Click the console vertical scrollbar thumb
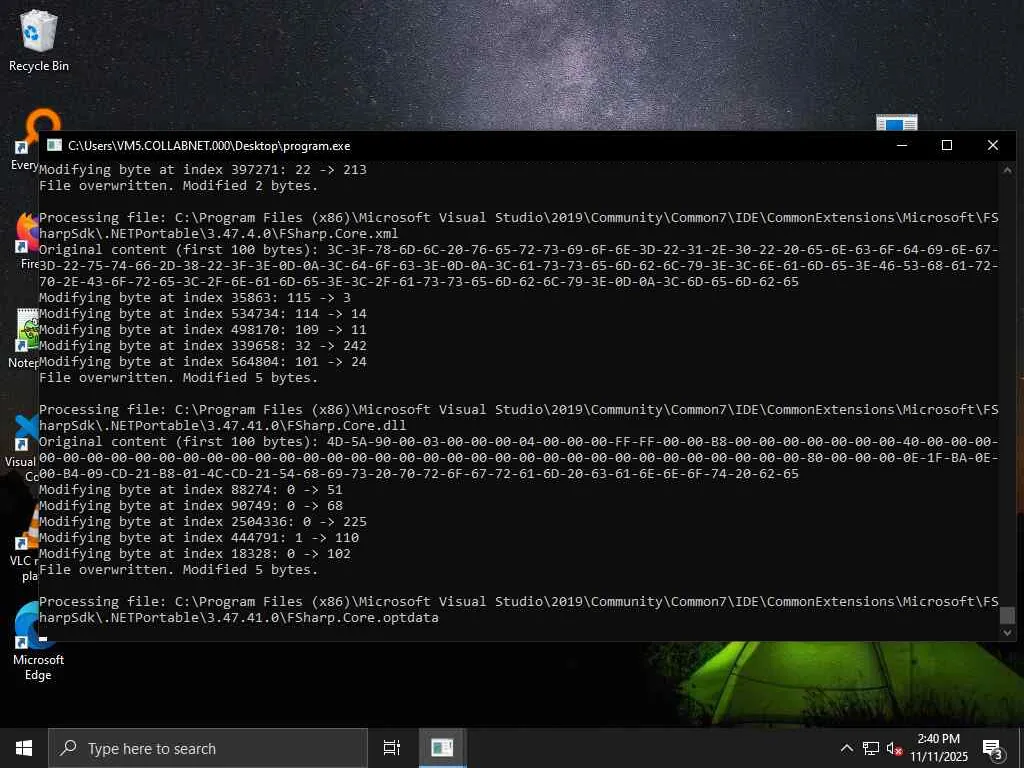Image resolution: width=1024 pixels, height=768 pixels. point(1007,615)
